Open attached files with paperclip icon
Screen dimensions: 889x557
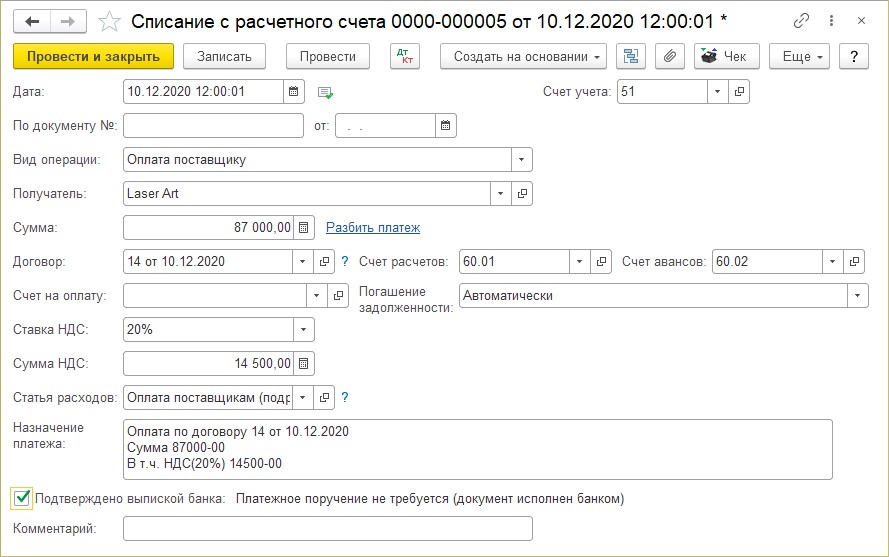pyautogui.click(x=670, y=56)
